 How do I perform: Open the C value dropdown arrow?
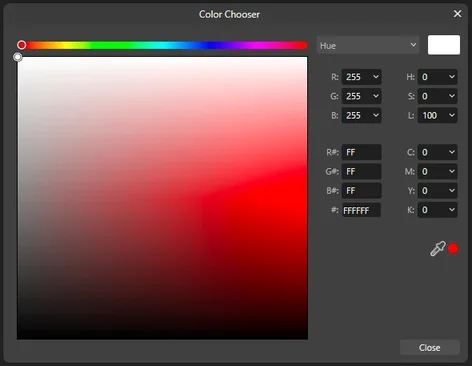[452, 152]
